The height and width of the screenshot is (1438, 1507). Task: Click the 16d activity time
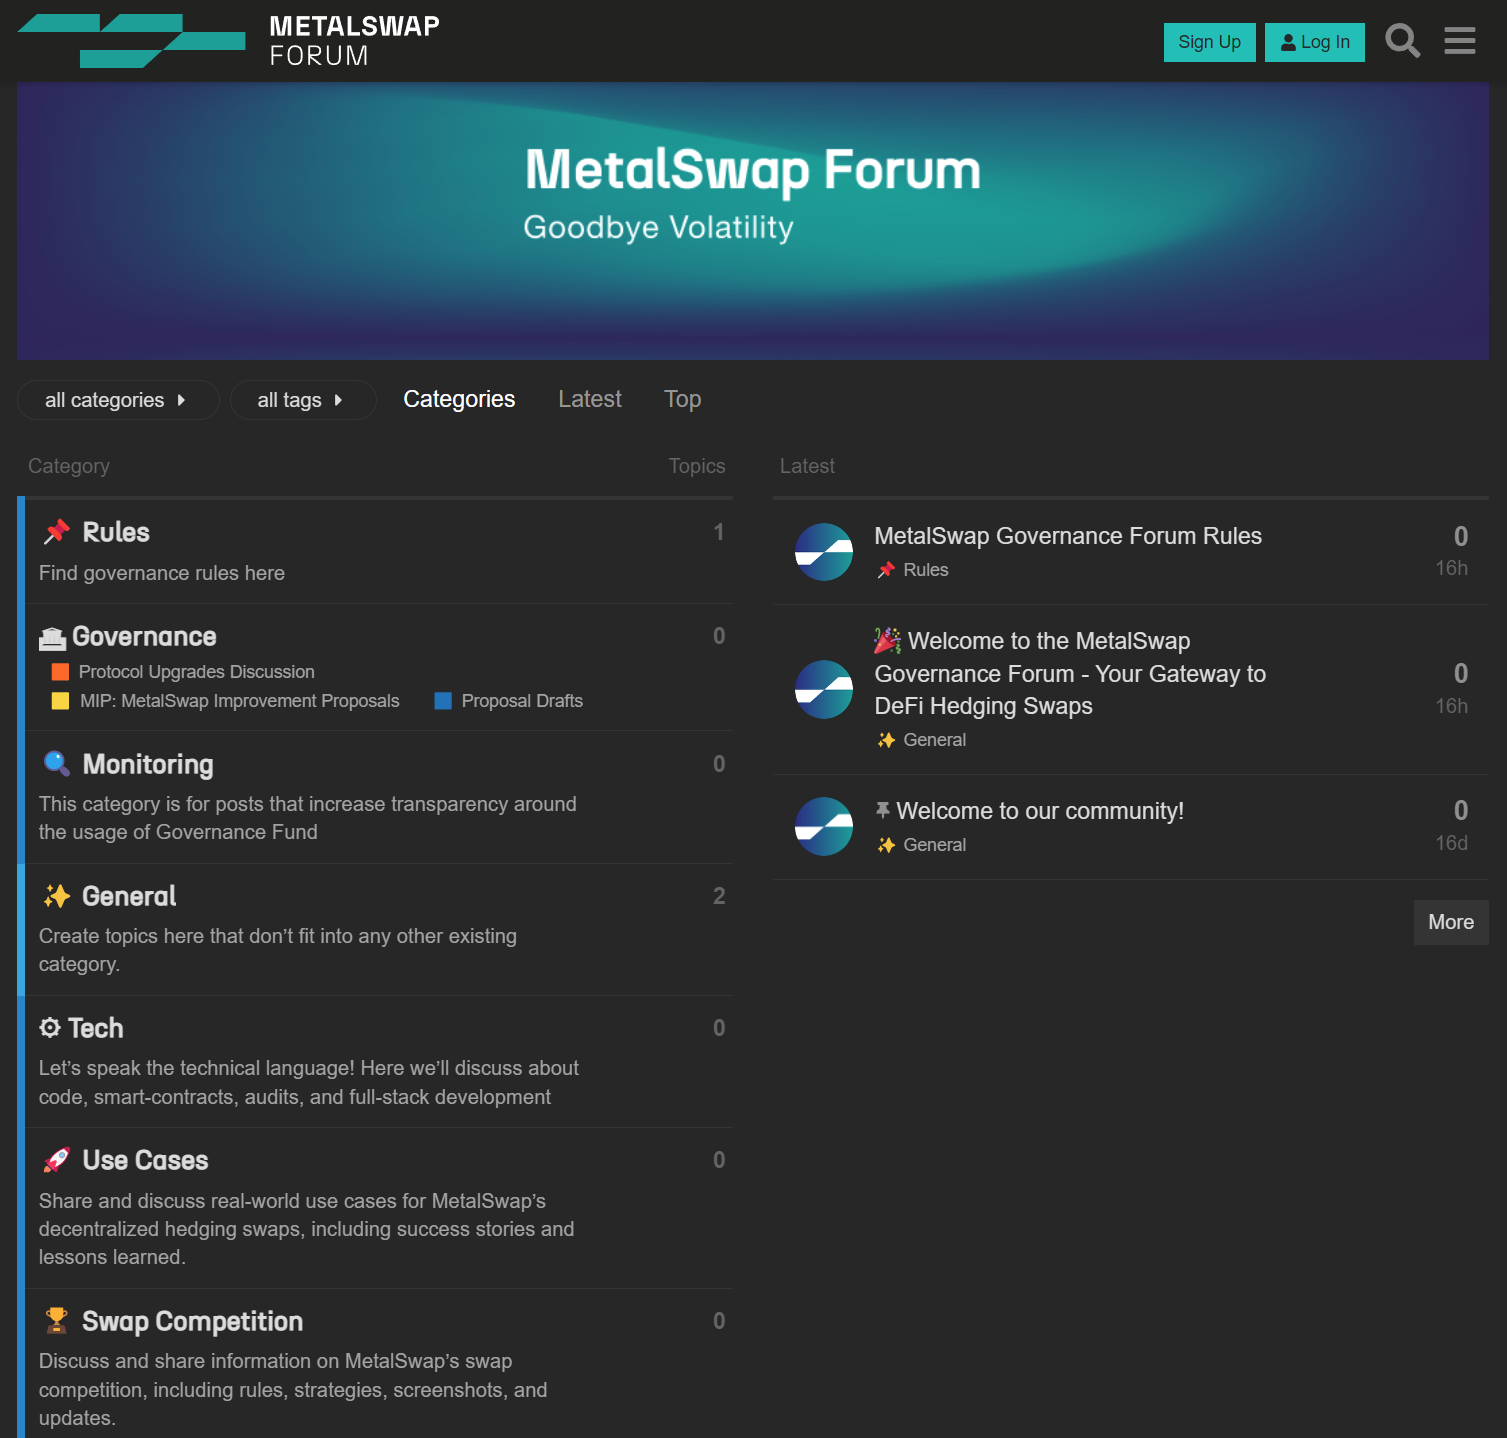coord(1452,843)
